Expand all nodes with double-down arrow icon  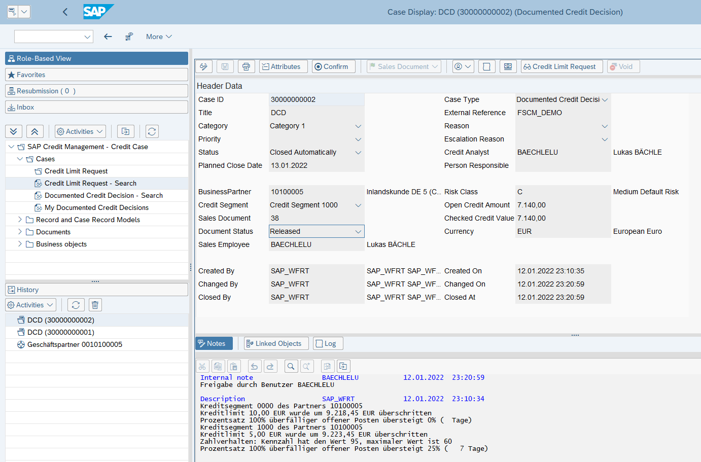tap(14, 131)
